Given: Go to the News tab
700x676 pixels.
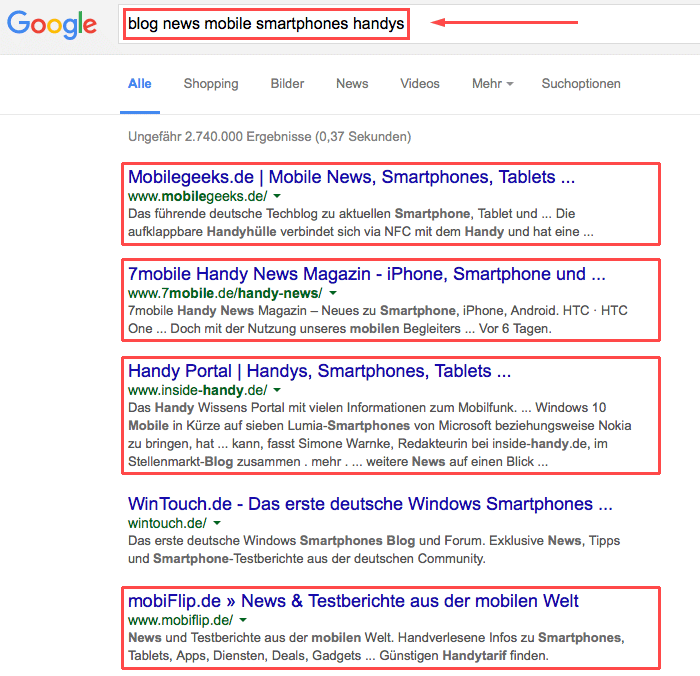Looking at the screenshot, I should [352, 83].
